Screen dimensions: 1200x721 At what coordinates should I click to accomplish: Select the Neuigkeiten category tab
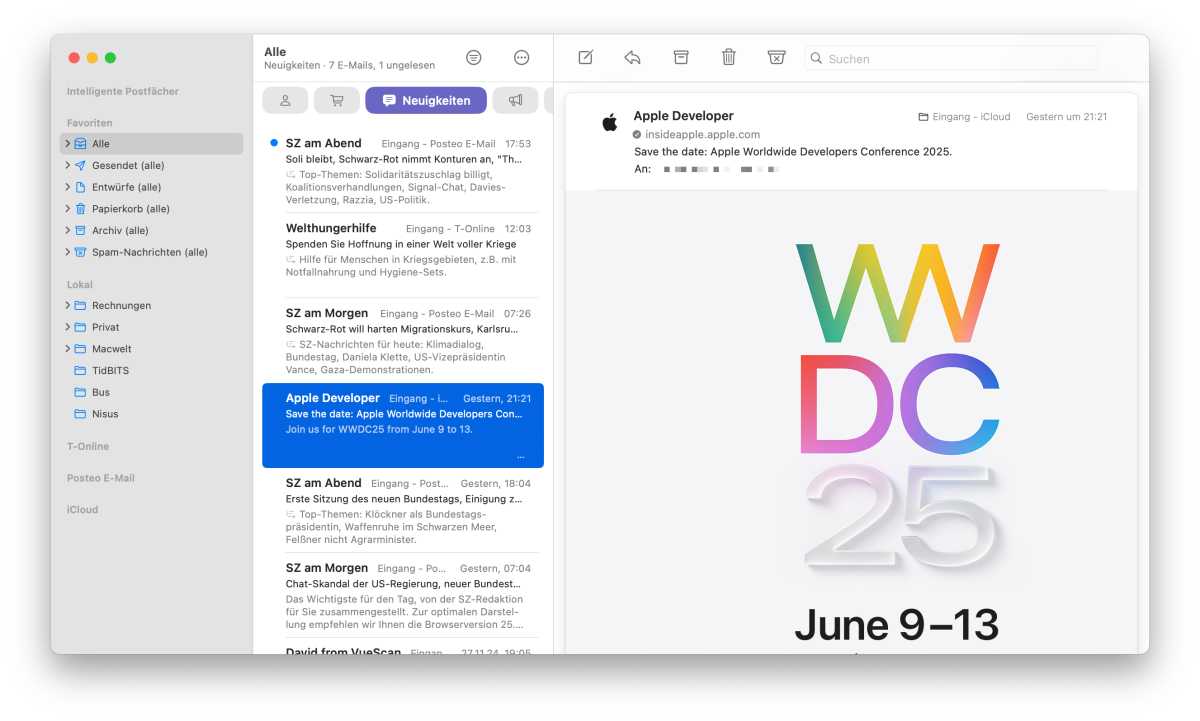tap(426, 100)
